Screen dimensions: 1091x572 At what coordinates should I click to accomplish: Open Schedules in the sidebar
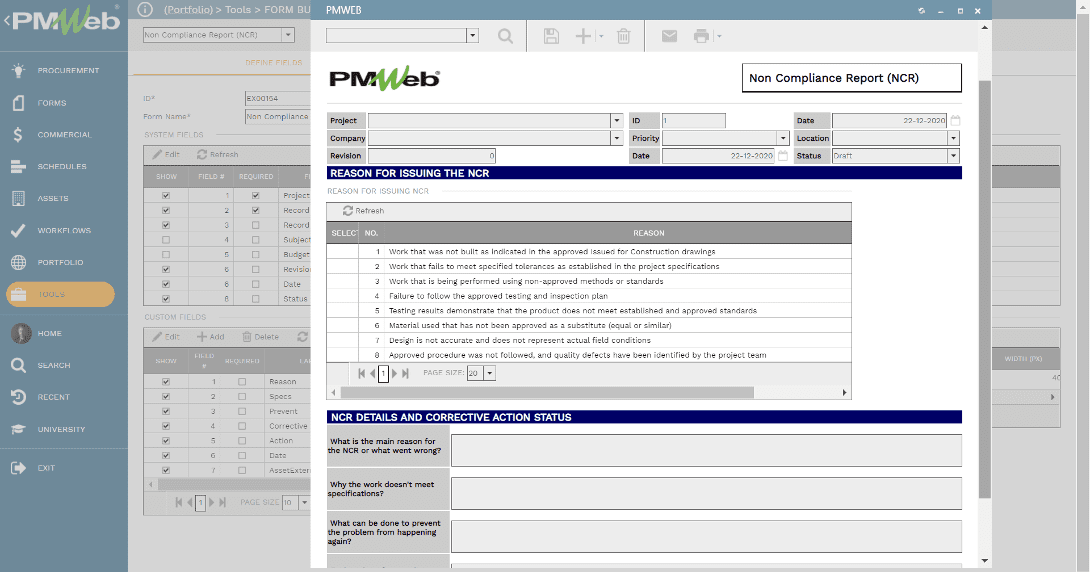(64, 167)
